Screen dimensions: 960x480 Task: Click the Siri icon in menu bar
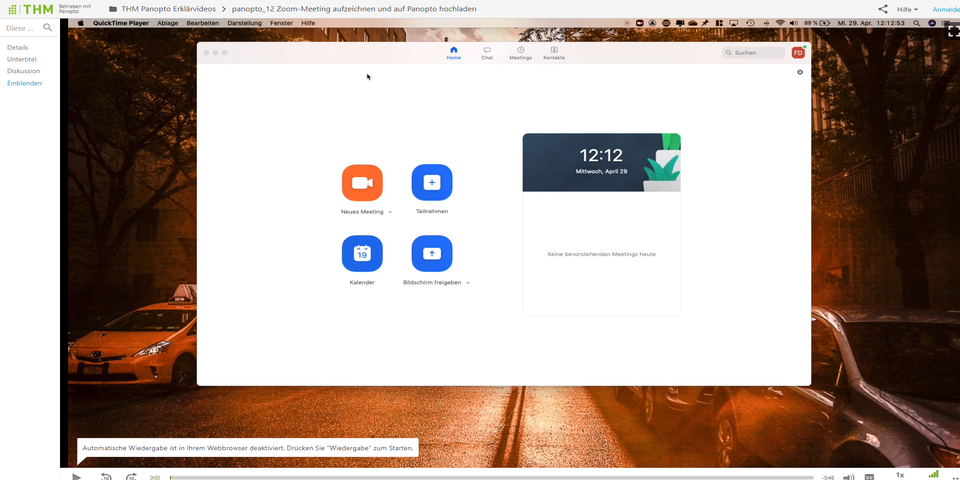(932, 23)
